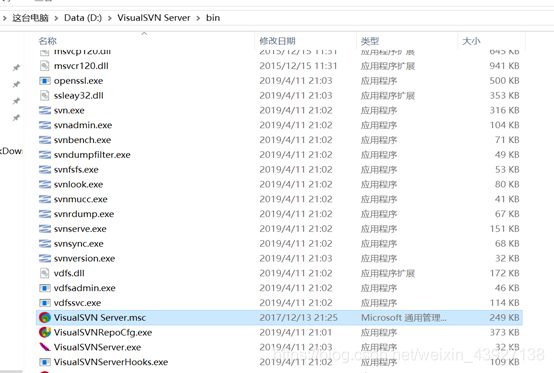The image size is (554, 373).
Task: Click the svnbench.exe icon
Action: tap(45, 140)
